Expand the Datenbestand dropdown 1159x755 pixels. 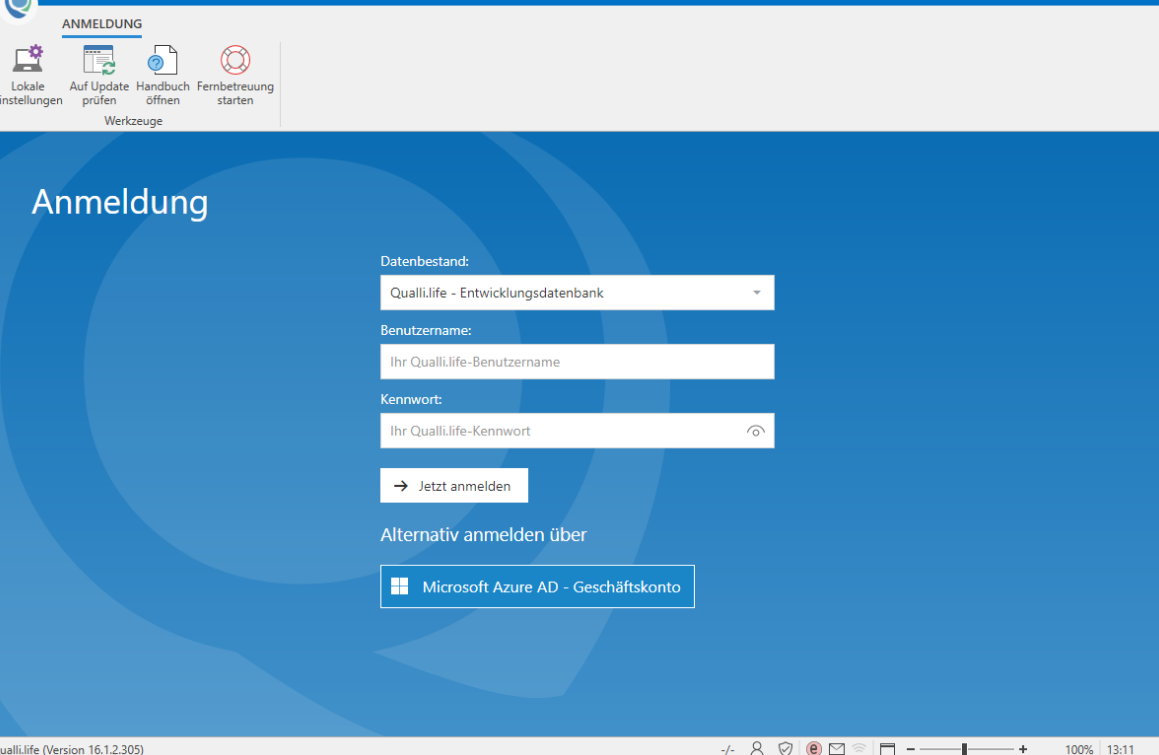pyautogui.click(x=756, y=293)
